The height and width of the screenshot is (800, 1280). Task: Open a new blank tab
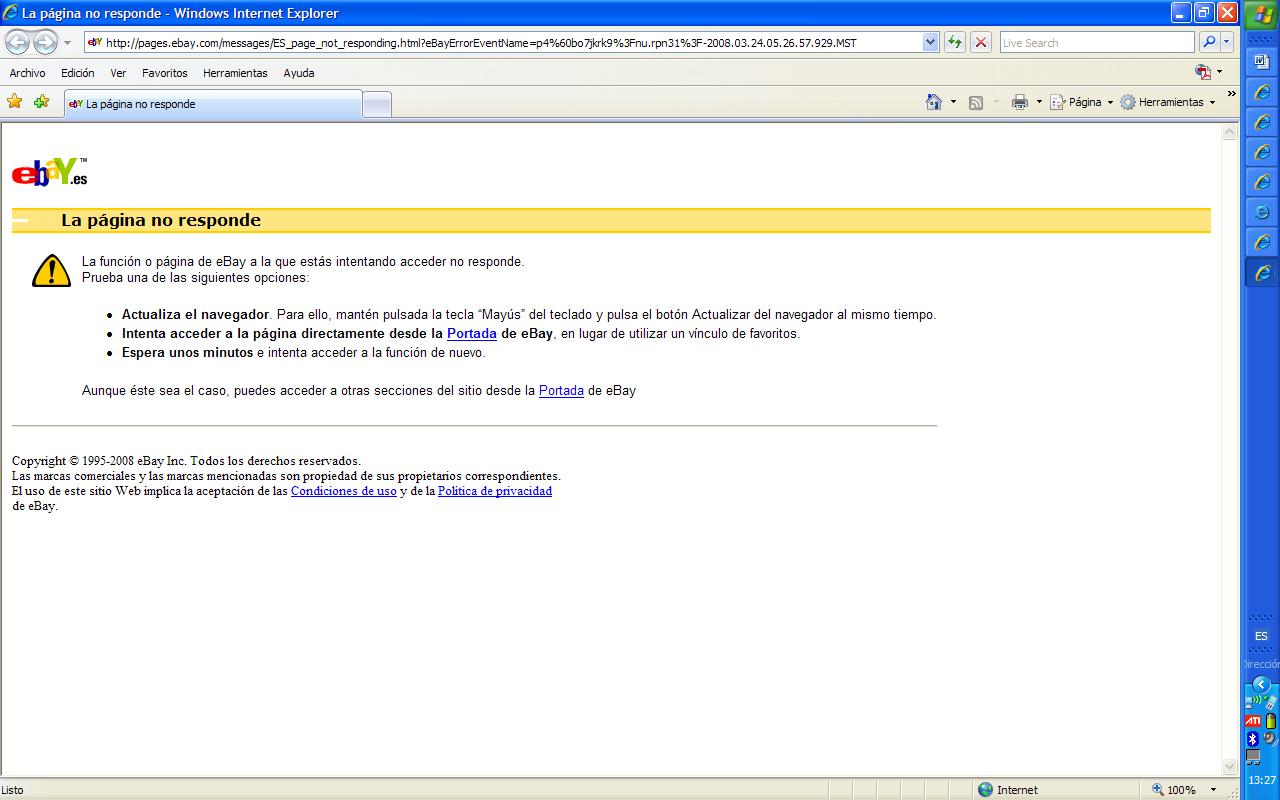tap(376, 105)
